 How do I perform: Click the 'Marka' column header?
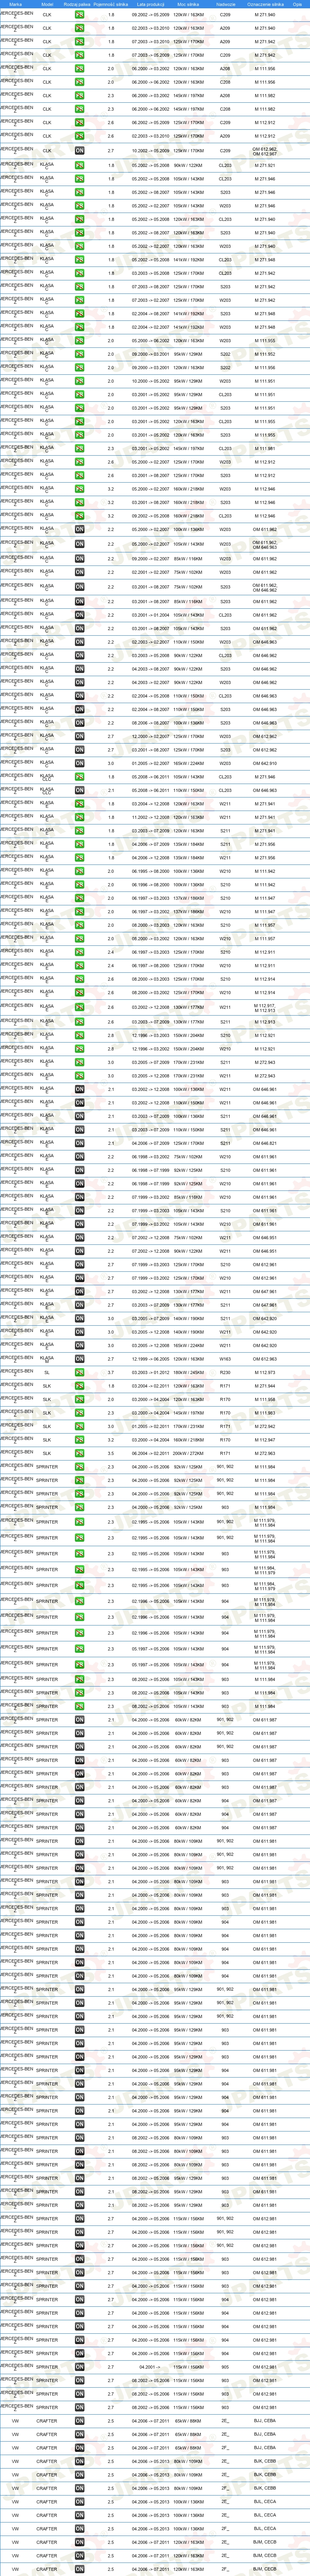pyautogui.click(x=16, y=4)
